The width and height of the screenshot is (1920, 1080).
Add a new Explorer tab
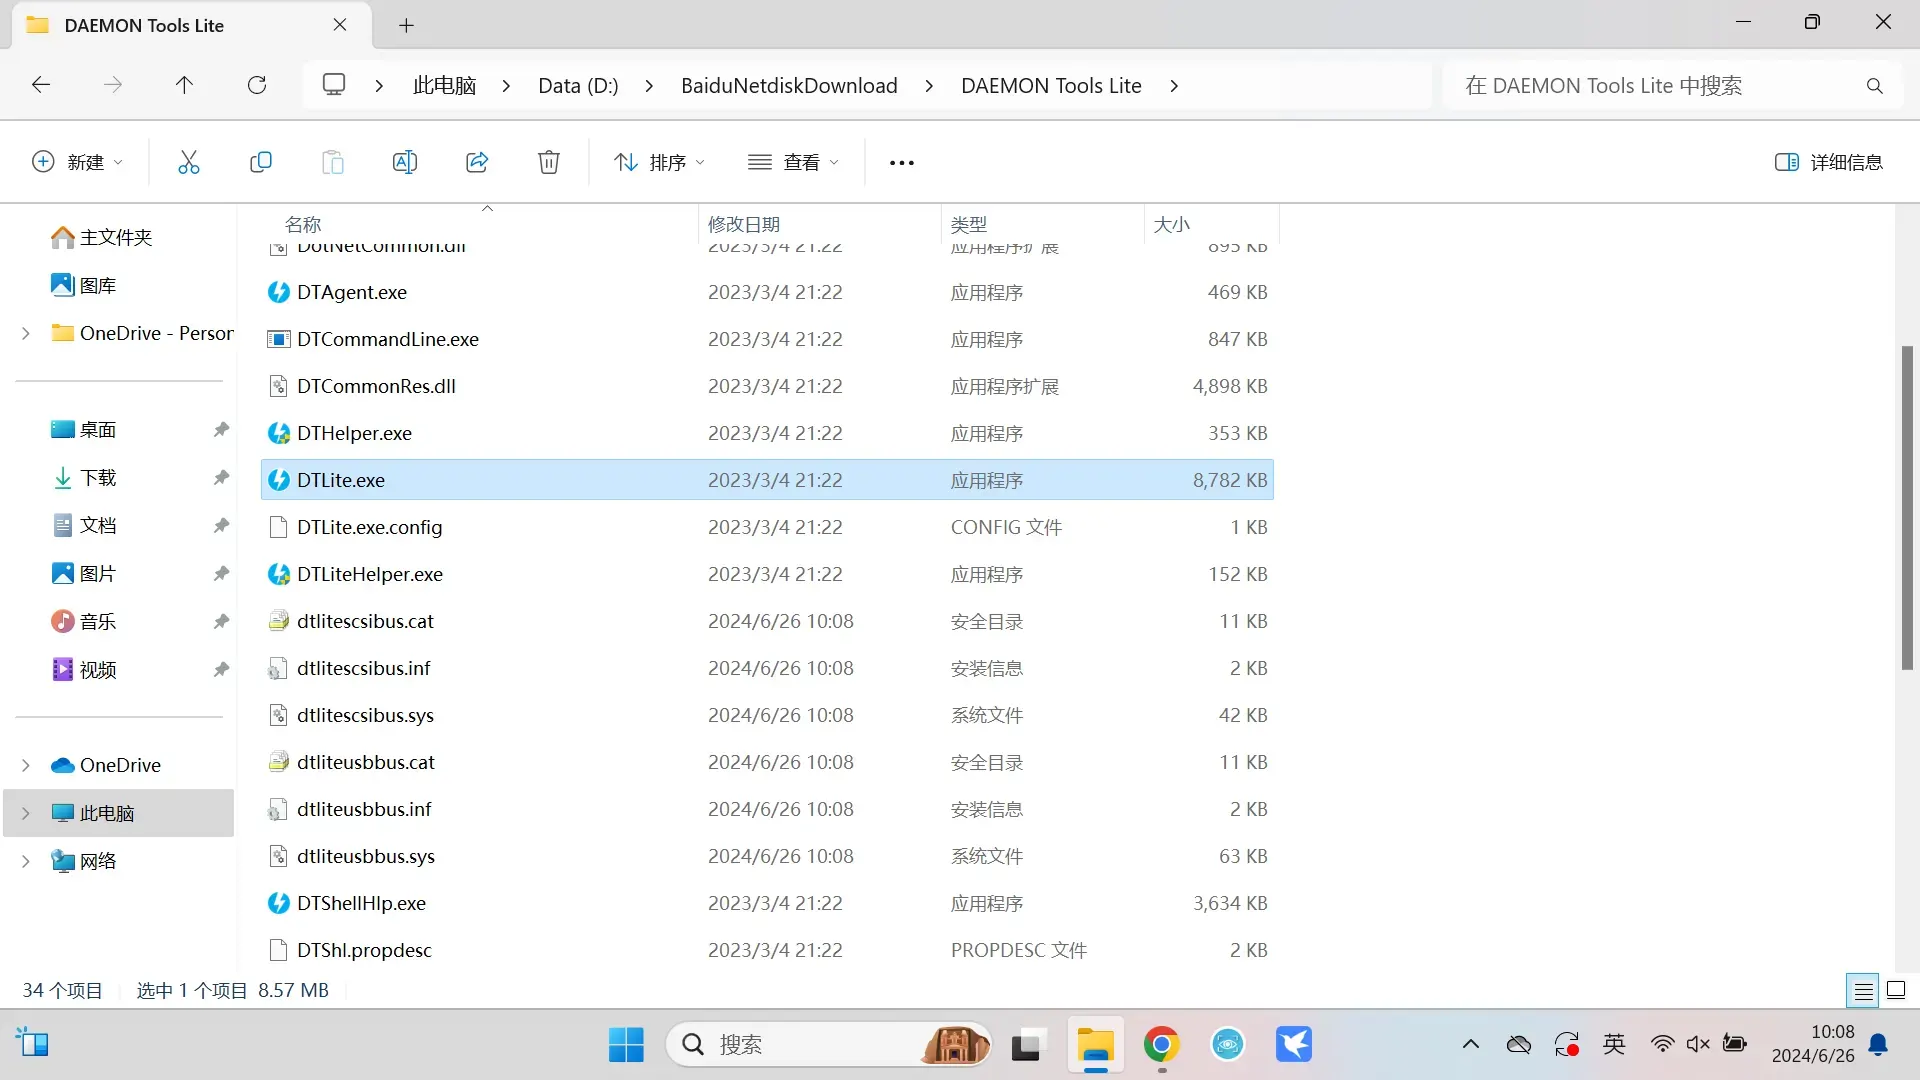[406, 26]
